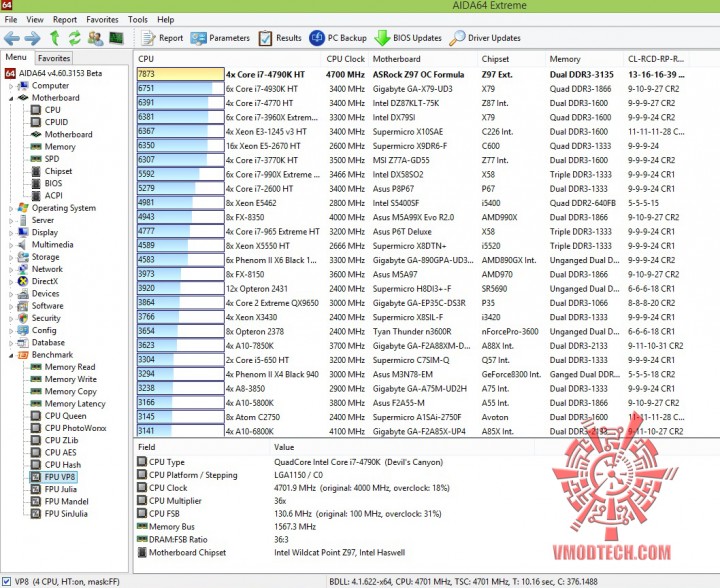Start PC Backup from the toolbar
This screenshot has width=720, height=588.
pyautogui.click(x=338, y=38)
